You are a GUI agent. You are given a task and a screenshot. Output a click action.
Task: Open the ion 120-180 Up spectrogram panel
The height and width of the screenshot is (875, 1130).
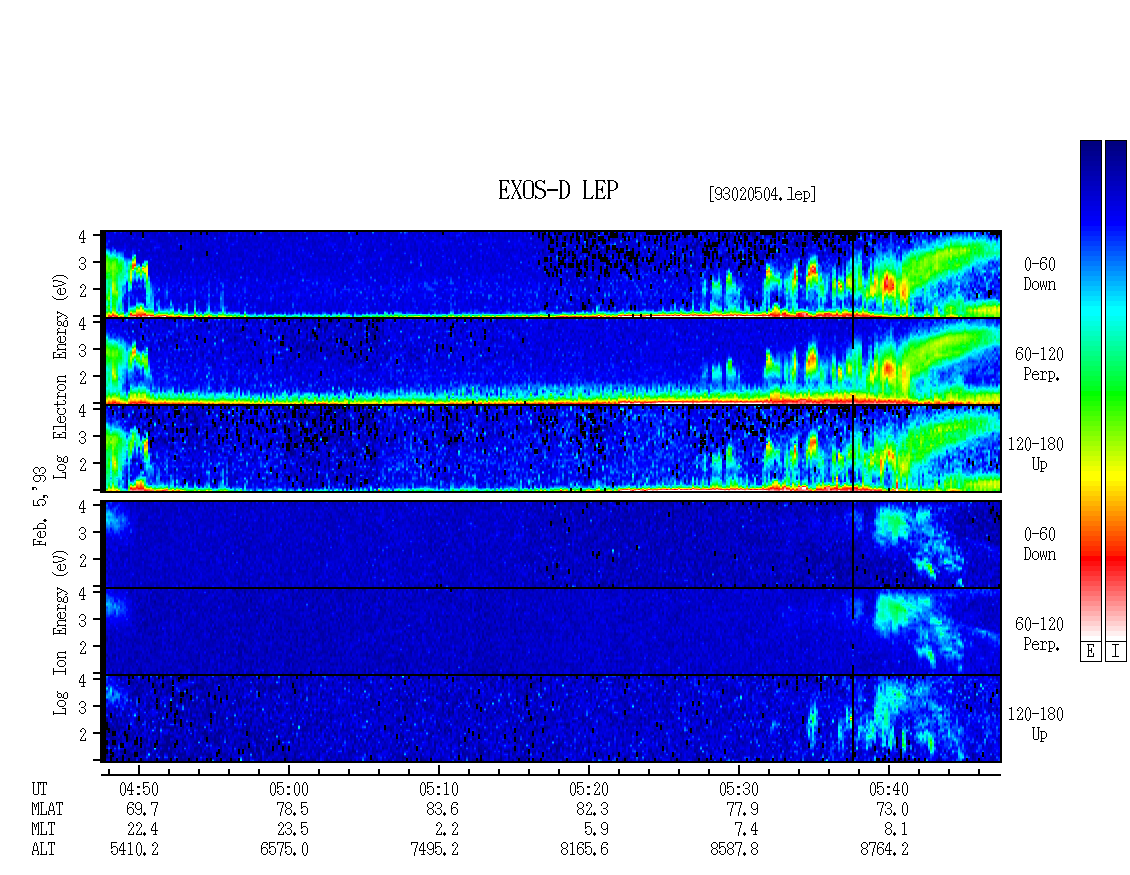tap(553, 719)
